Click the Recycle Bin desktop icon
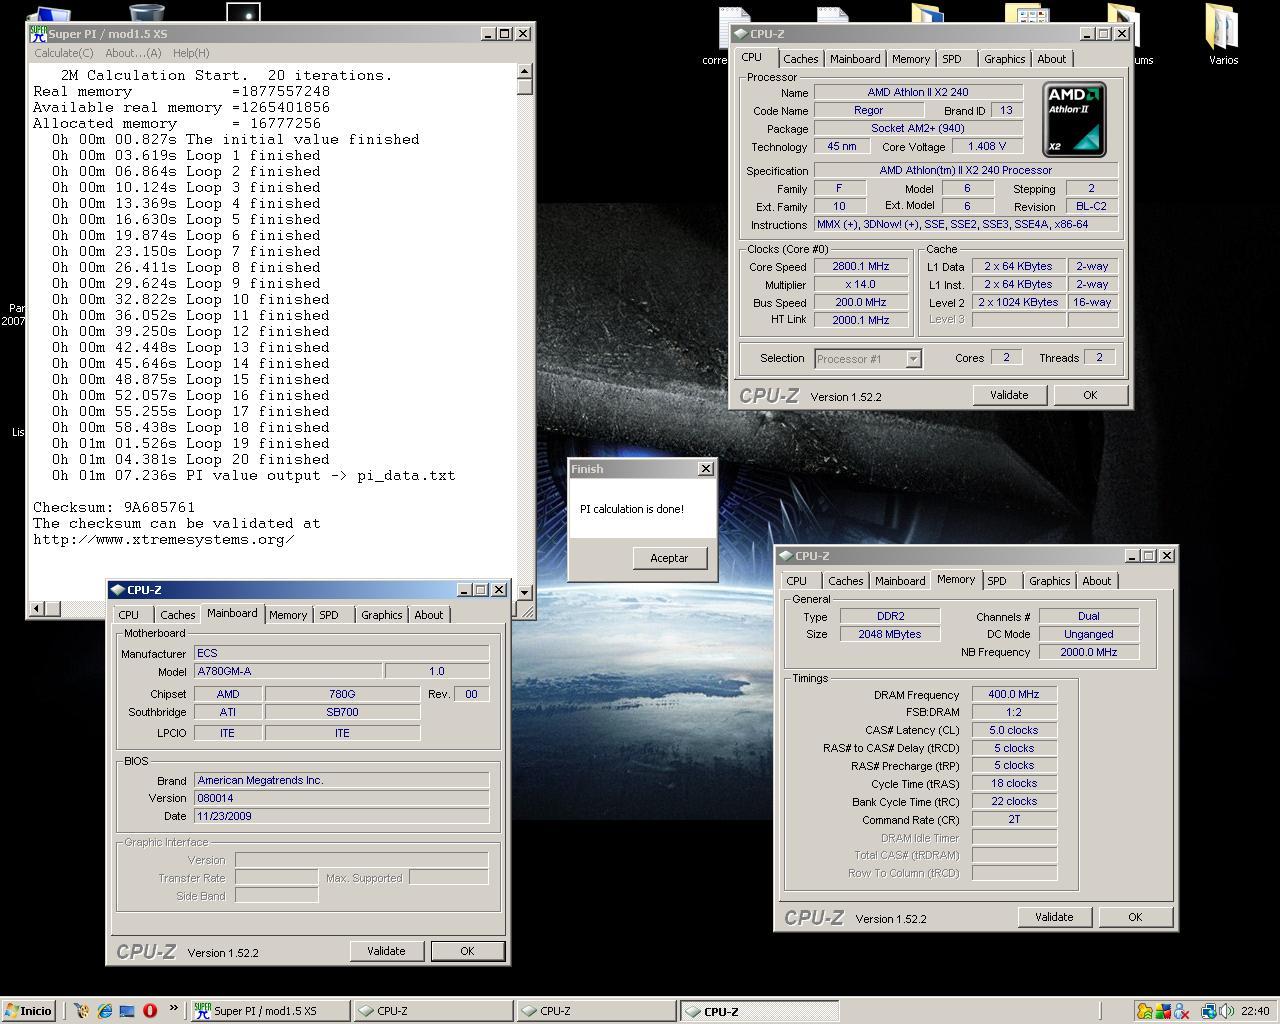Viewport: 1280px width, 1024px height. [147, 14]
